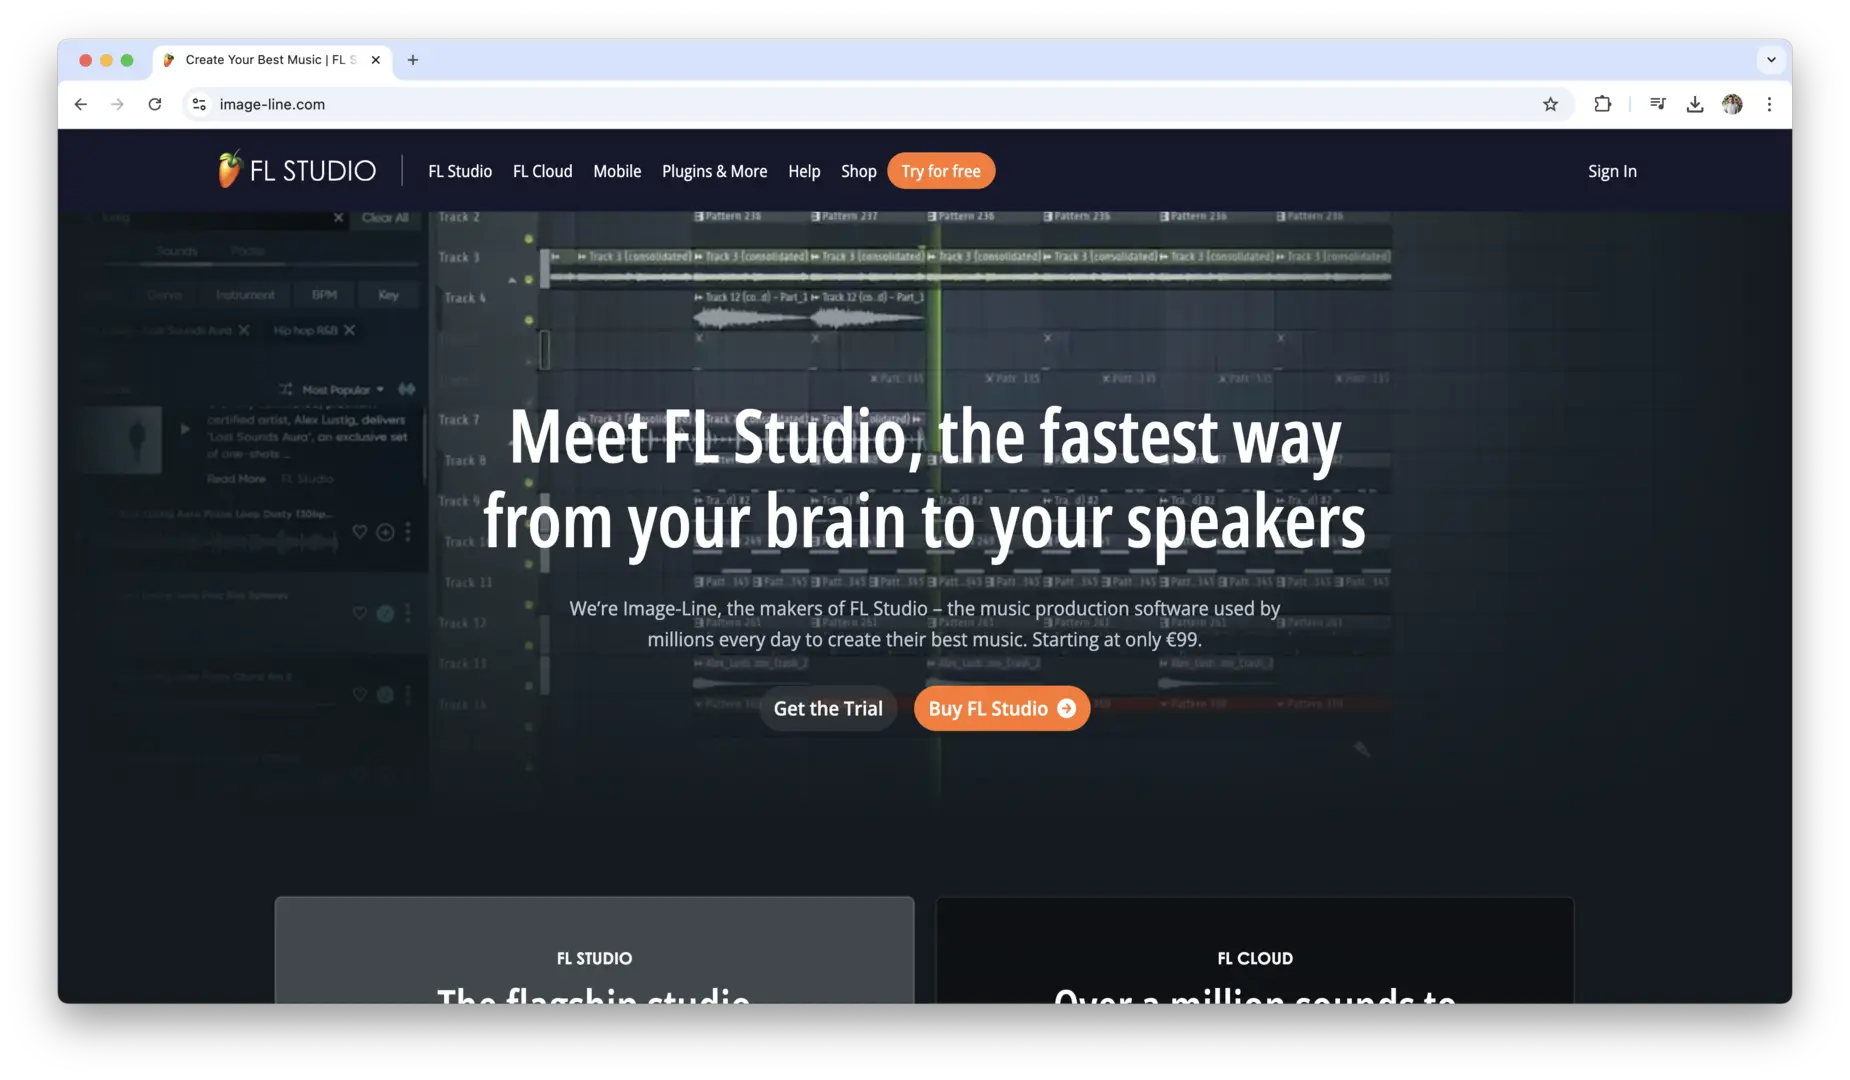Bookmark this page with the star icon
Viewport: 1850px width, 1080px height.
1550,104
